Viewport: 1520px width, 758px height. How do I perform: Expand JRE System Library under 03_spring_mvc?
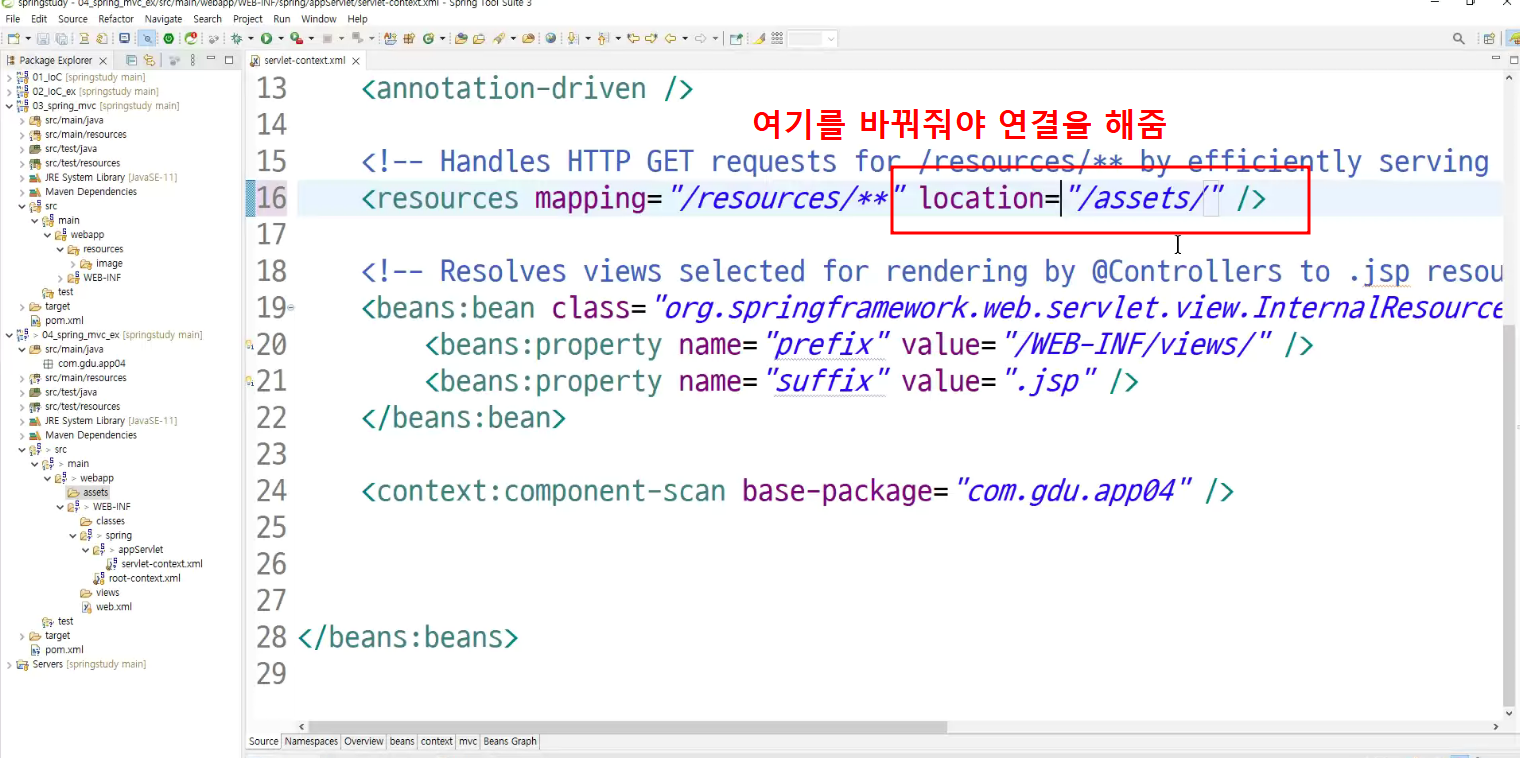22,177
